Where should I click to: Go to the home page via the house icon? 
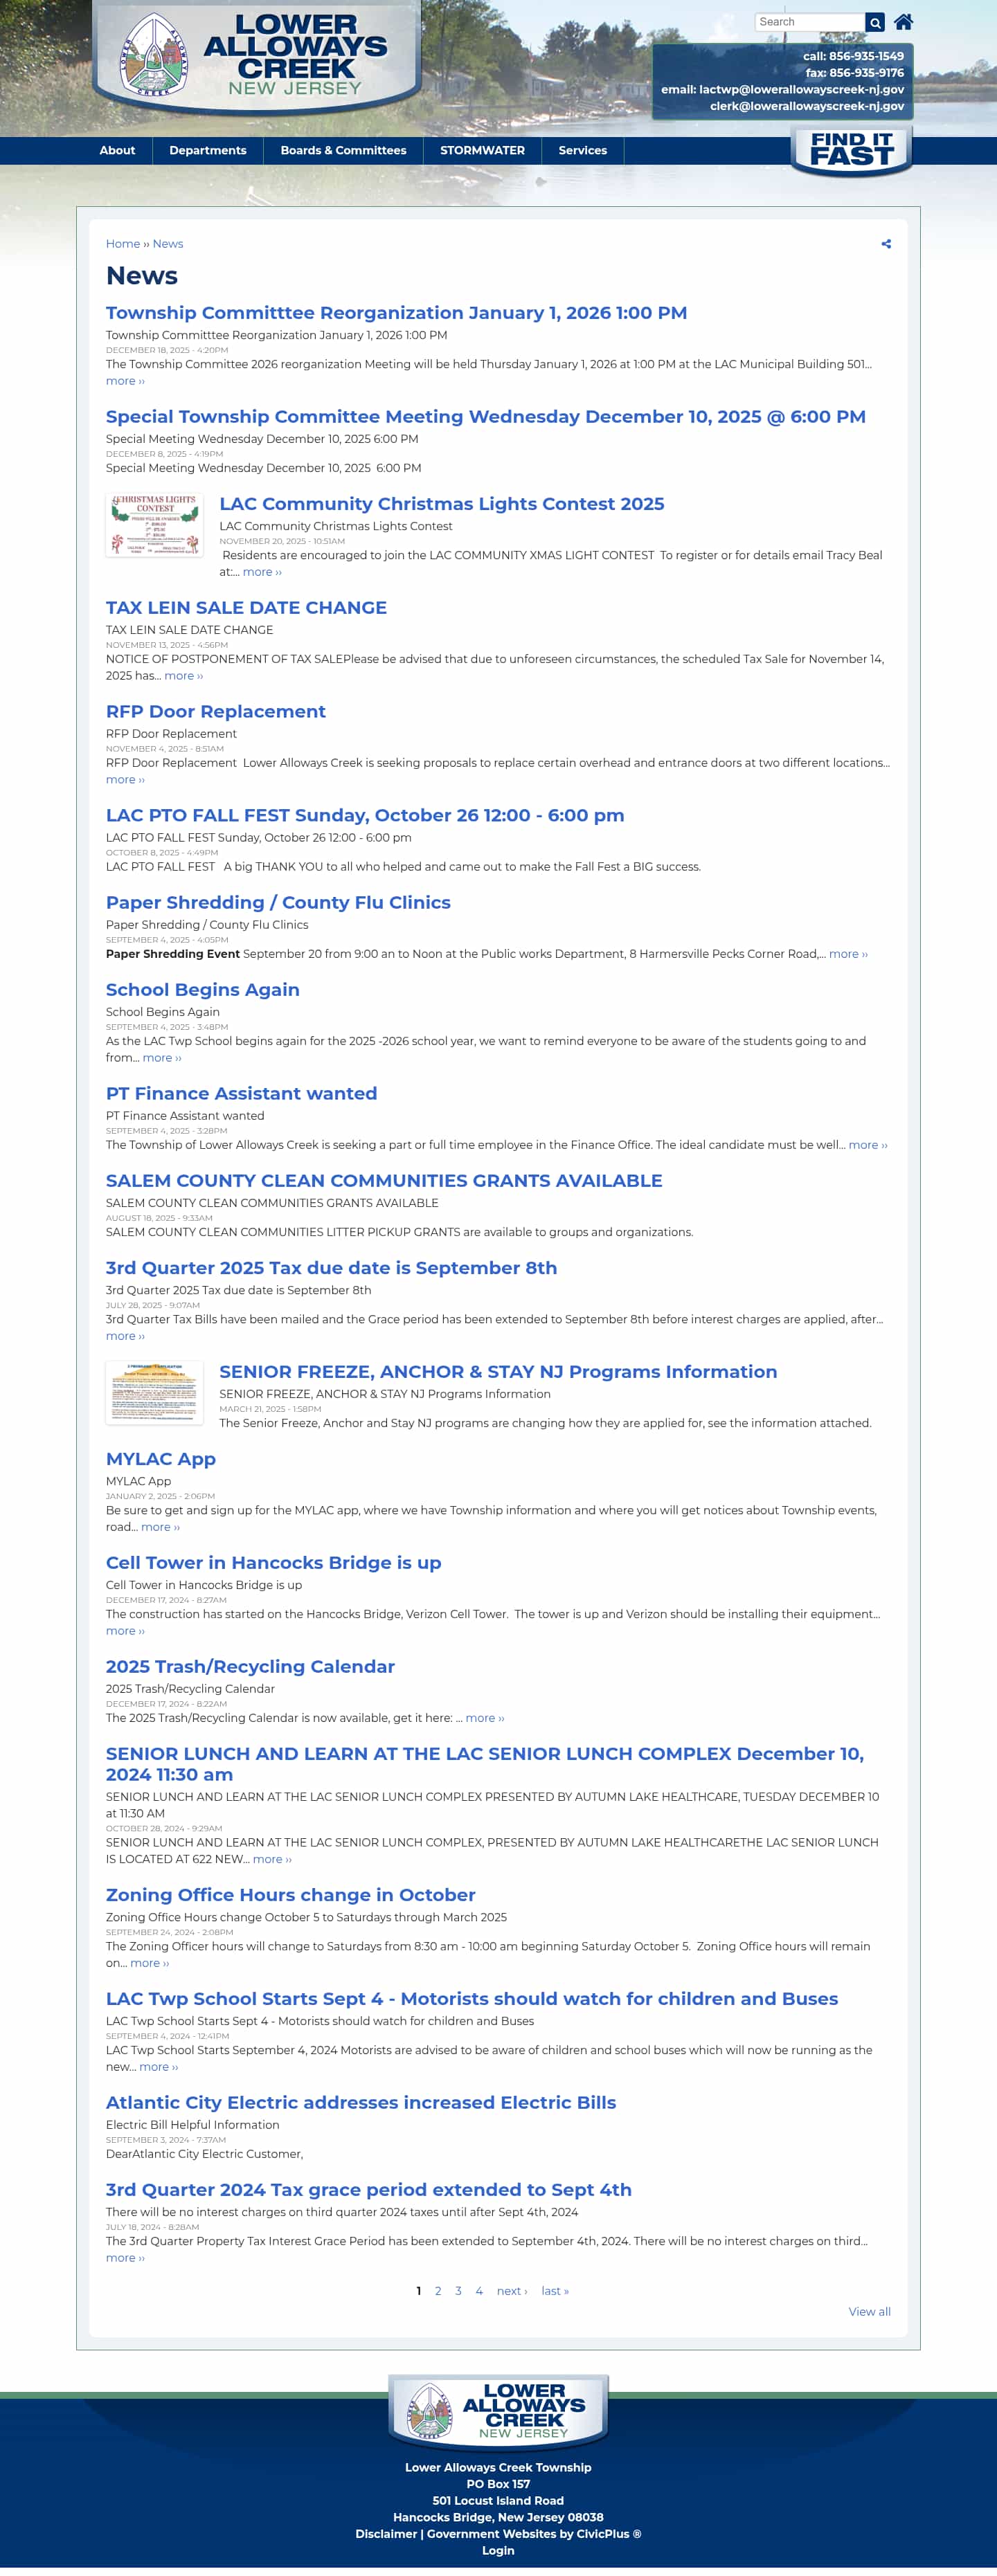point(903,22)
